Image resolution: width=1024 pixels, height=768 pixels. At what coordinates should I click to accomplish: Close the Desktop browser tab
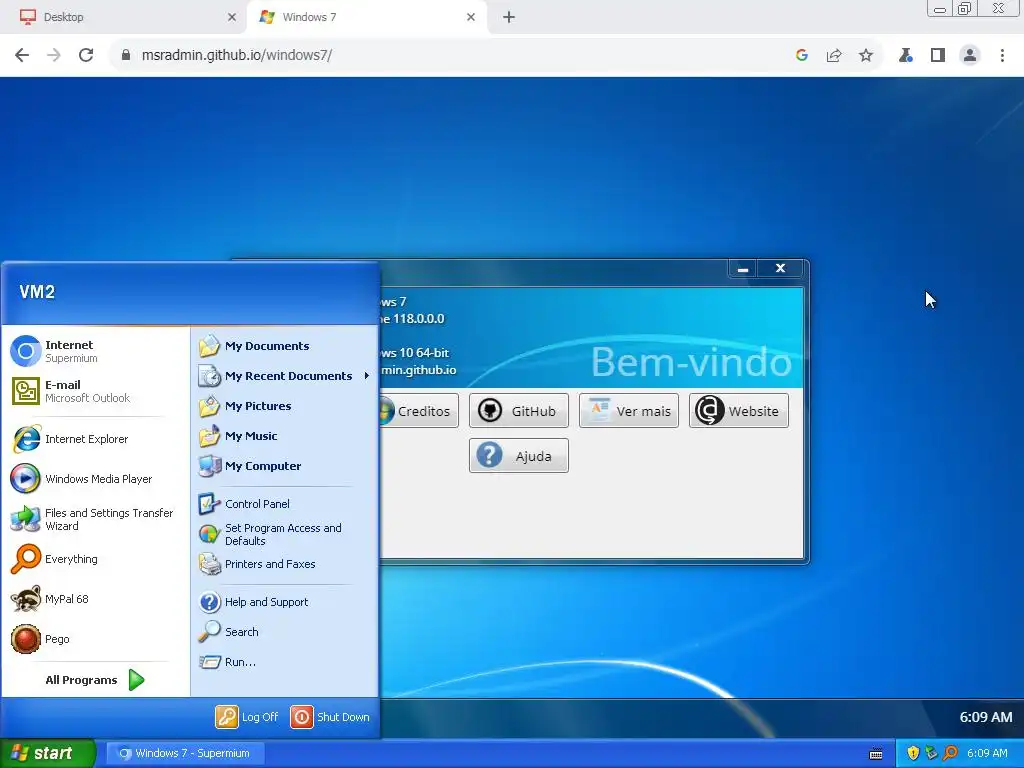pyautogui.click(x=232, y=17)
